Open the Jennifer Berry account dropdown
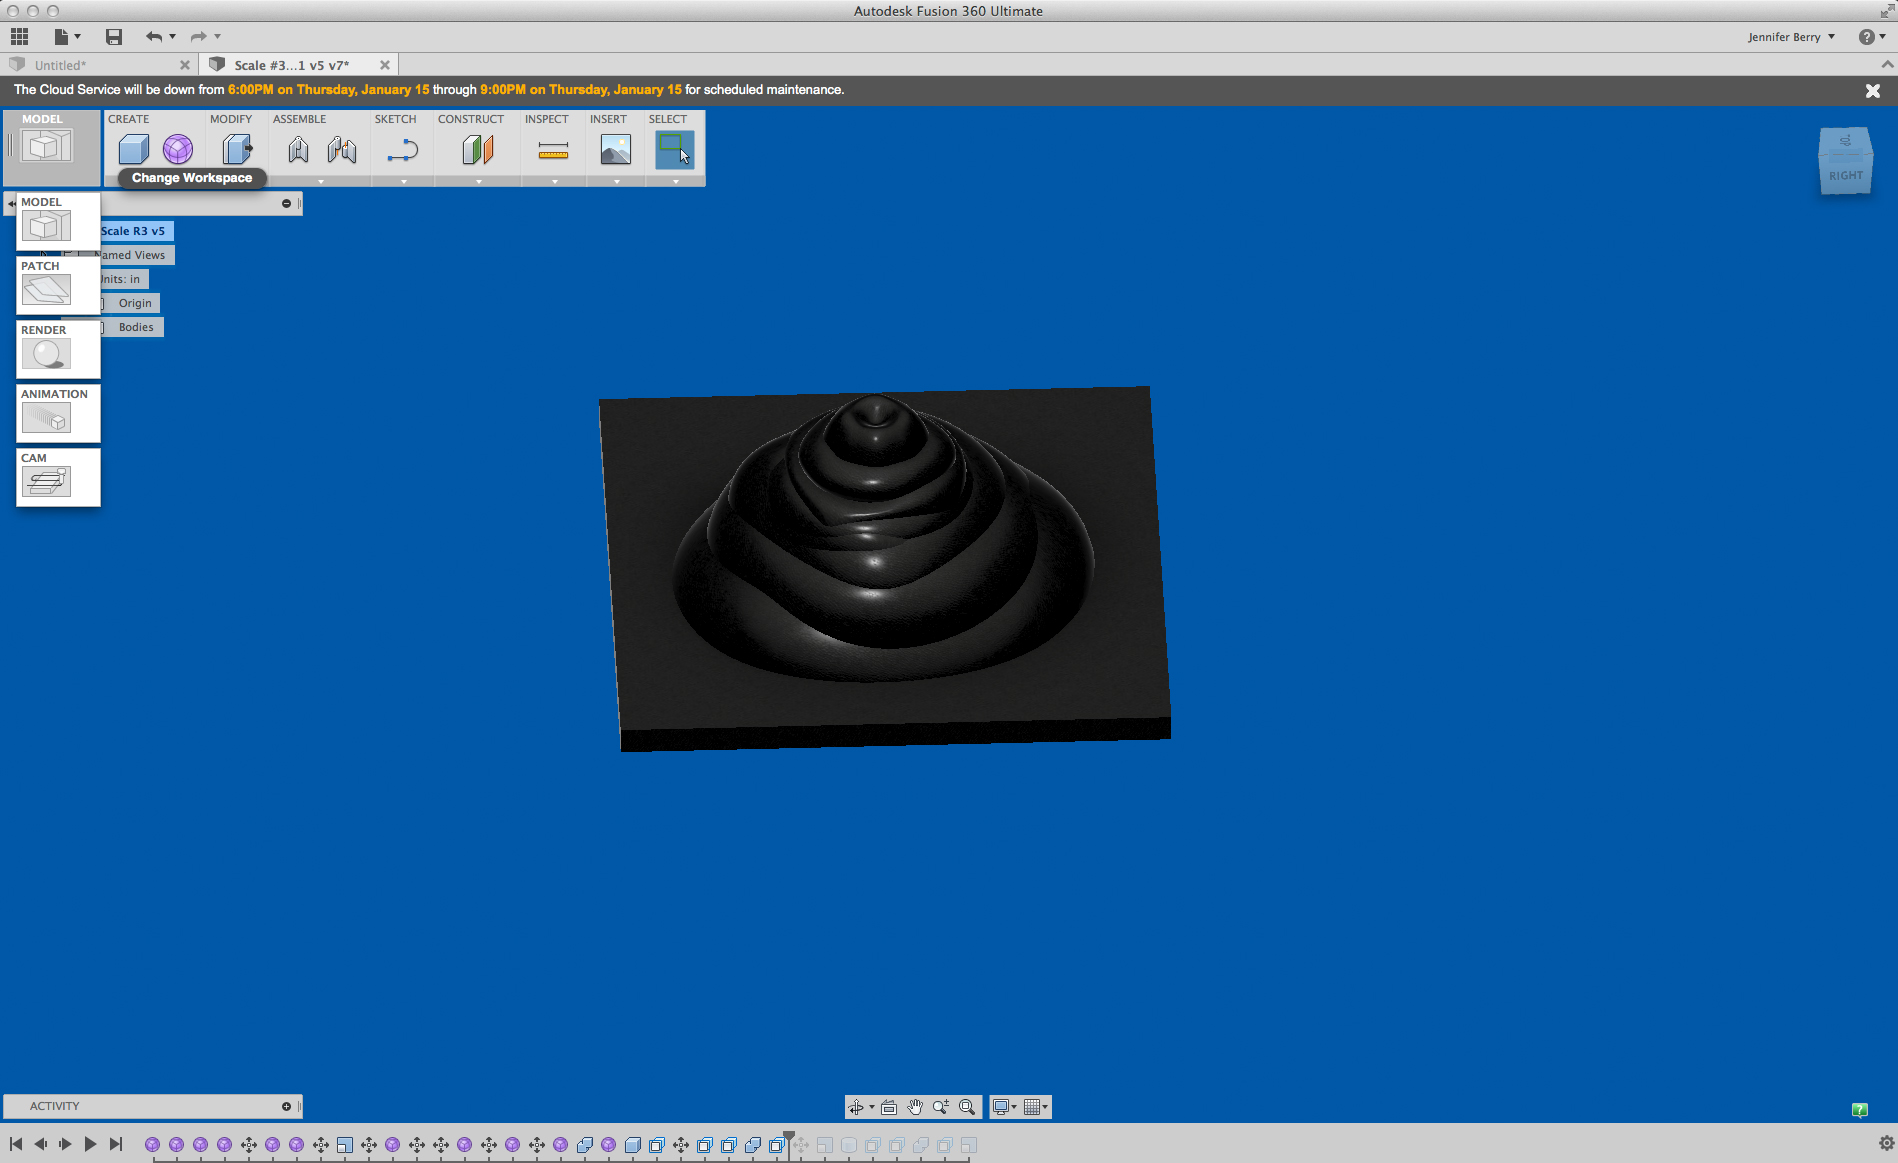The image size is (1898, 1163). pos(1792,37)
